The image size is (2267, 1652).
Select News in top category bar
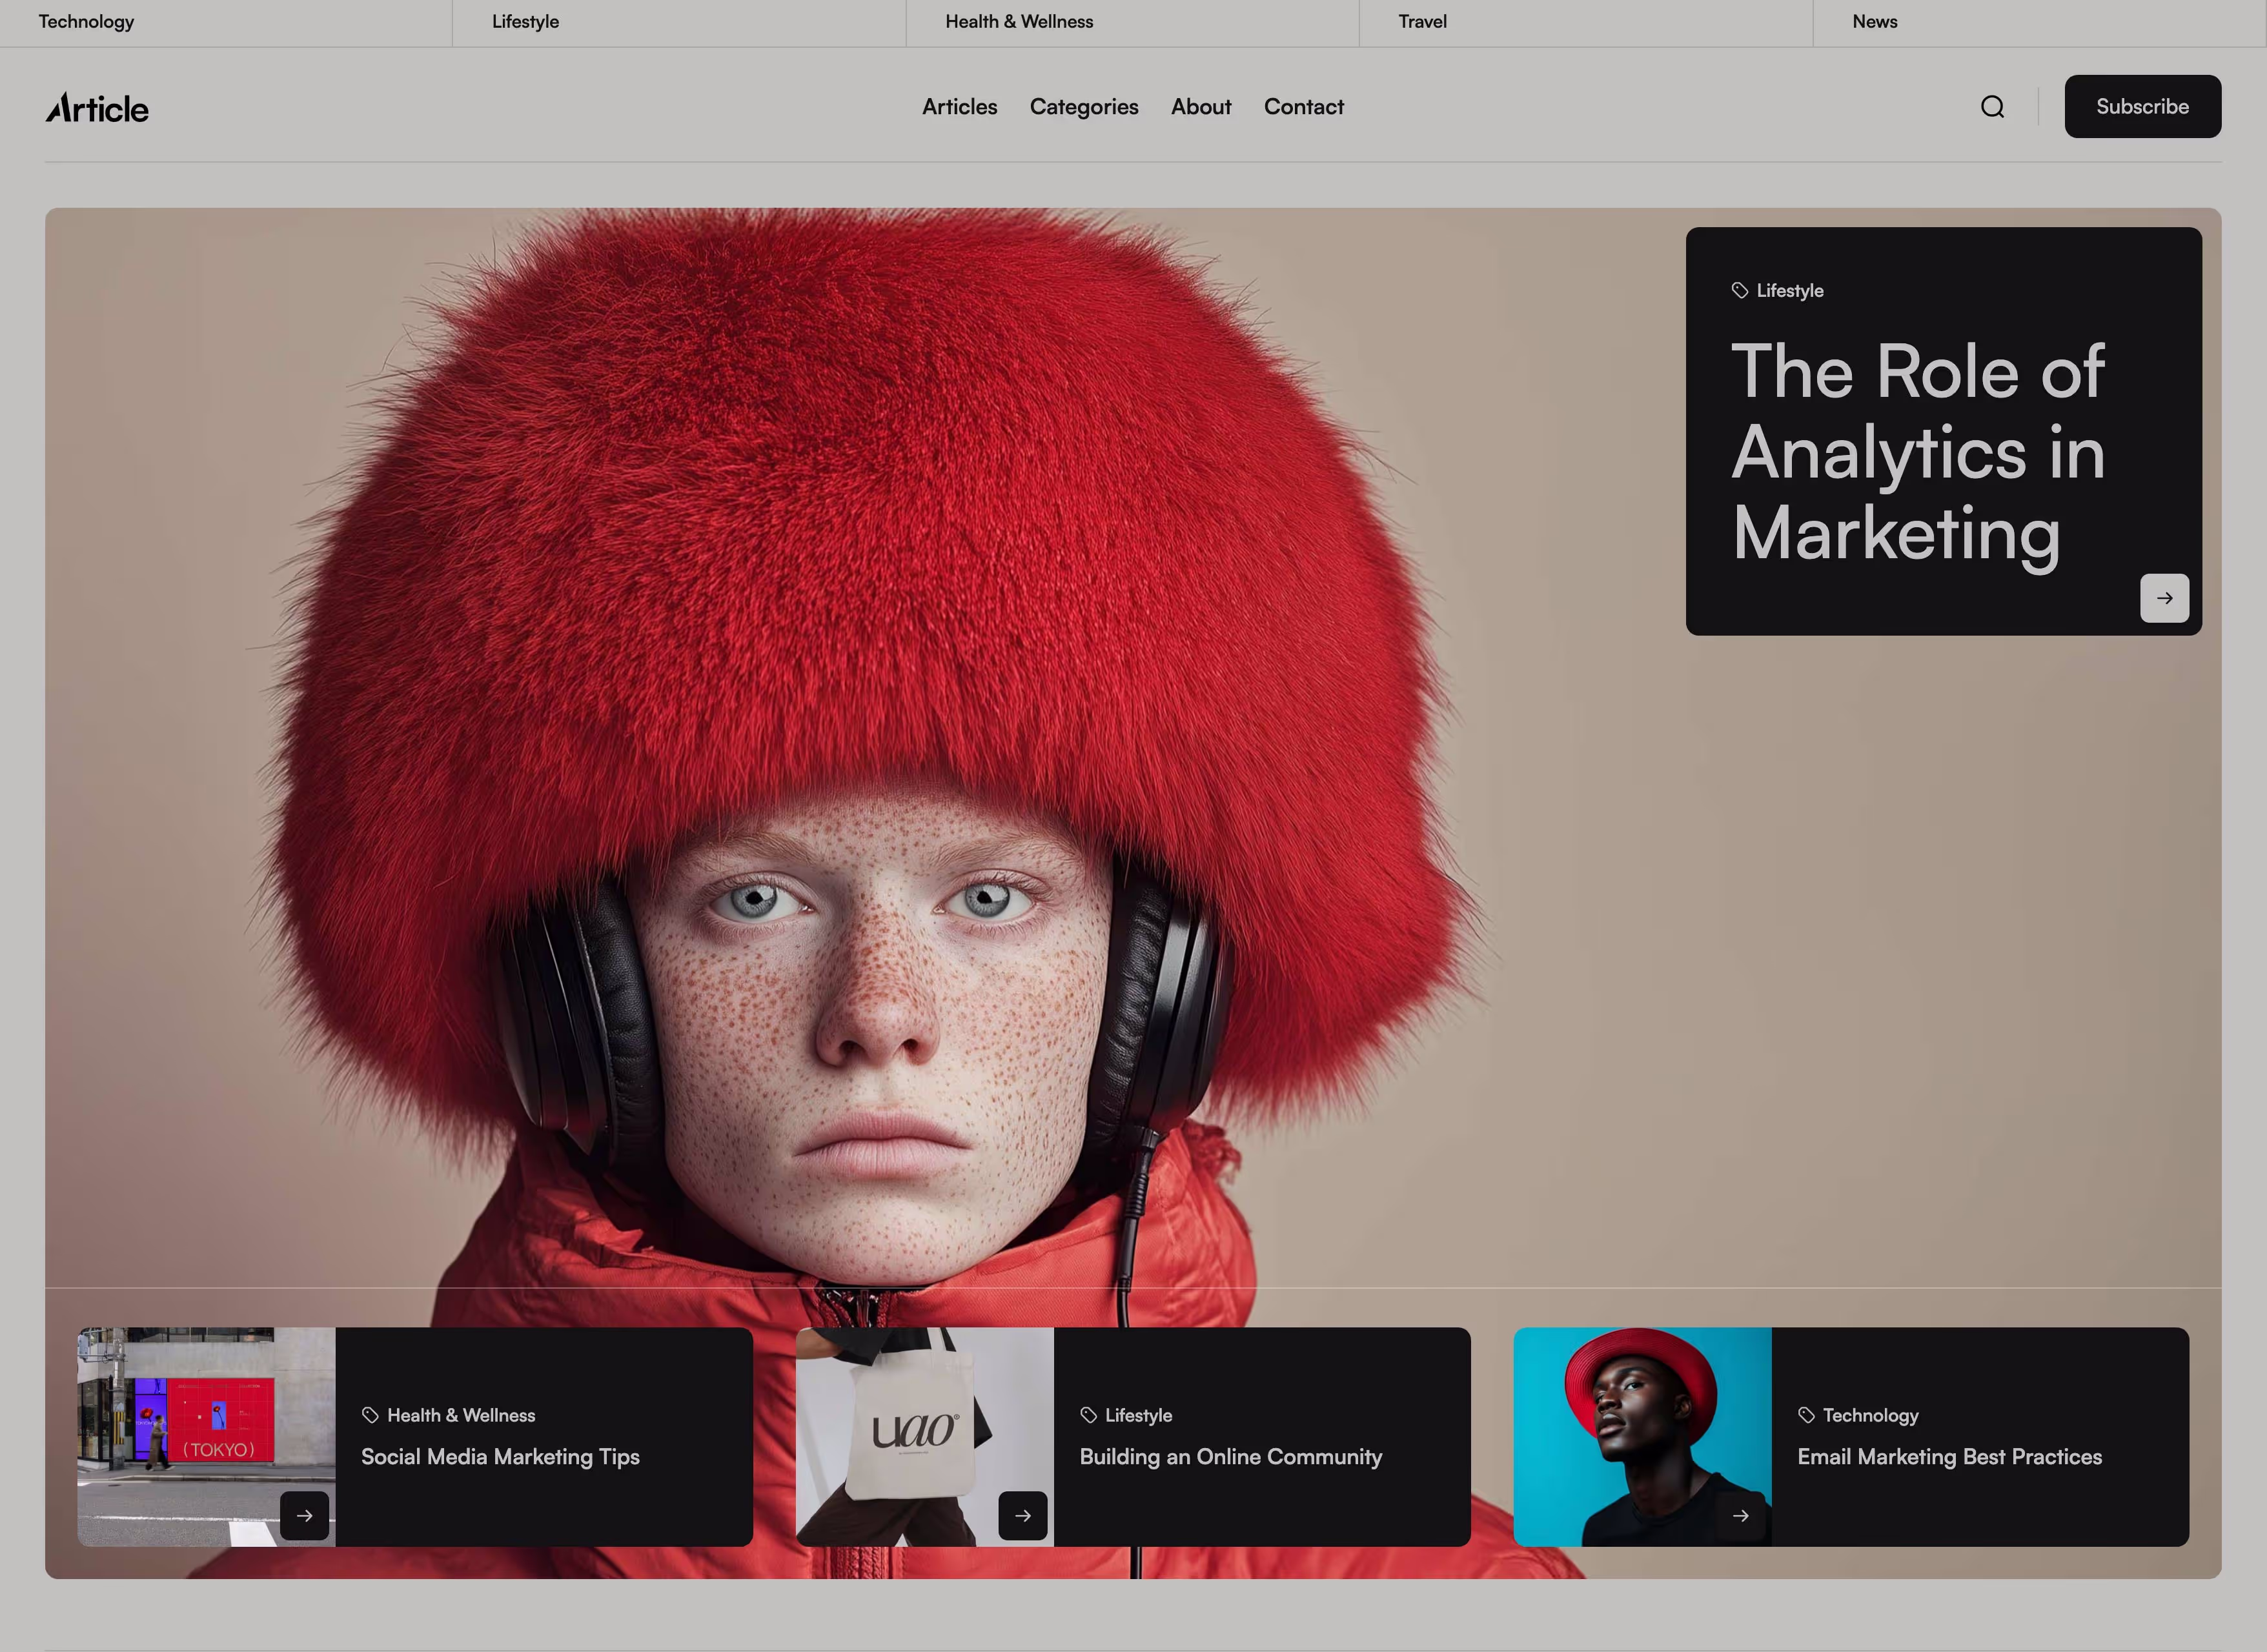click(1874, 22)
